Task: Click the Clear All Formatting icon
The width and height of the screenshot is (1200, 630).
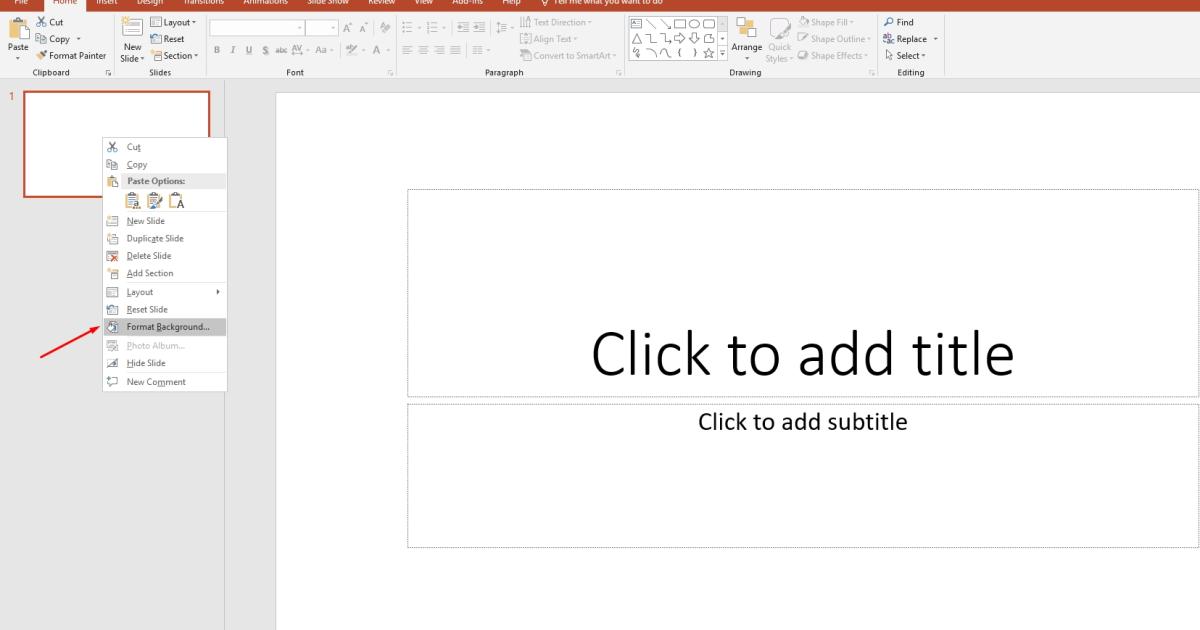Action: [x=384, y=27]
